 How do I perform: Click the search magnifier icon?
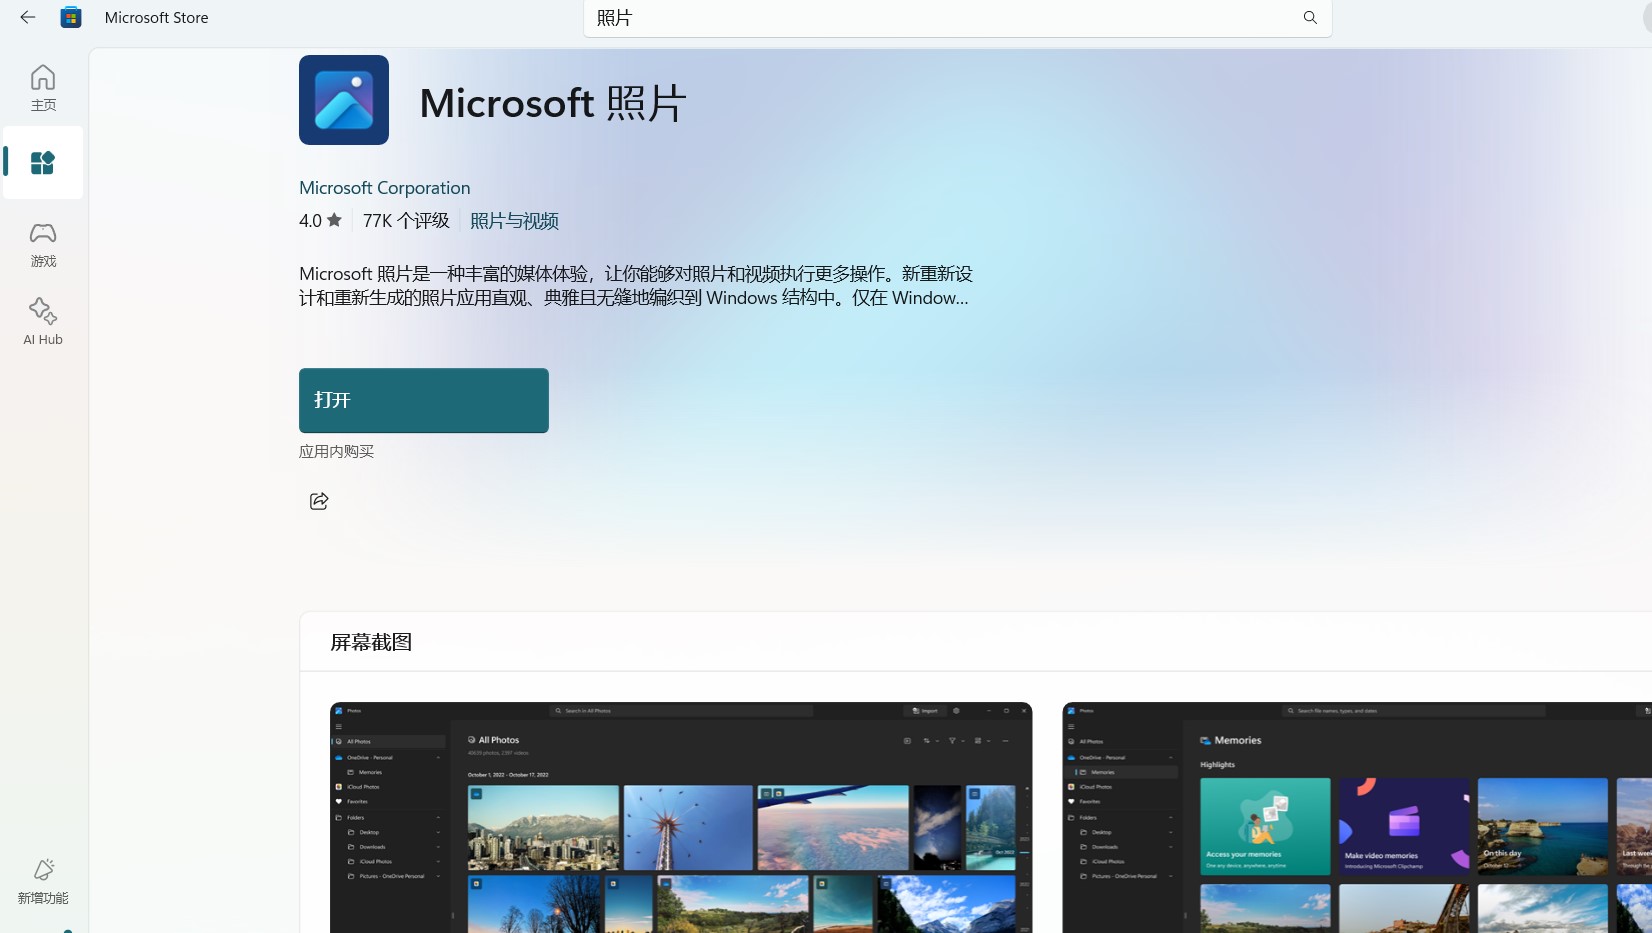point(1310,17)
